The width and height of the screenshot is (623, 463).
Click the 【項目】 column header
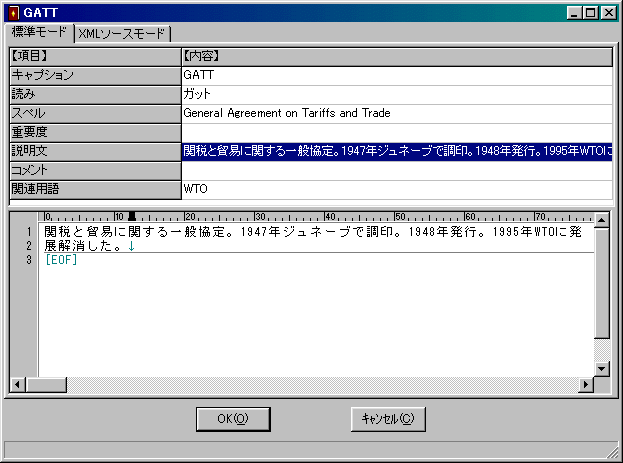pos(95,56)
